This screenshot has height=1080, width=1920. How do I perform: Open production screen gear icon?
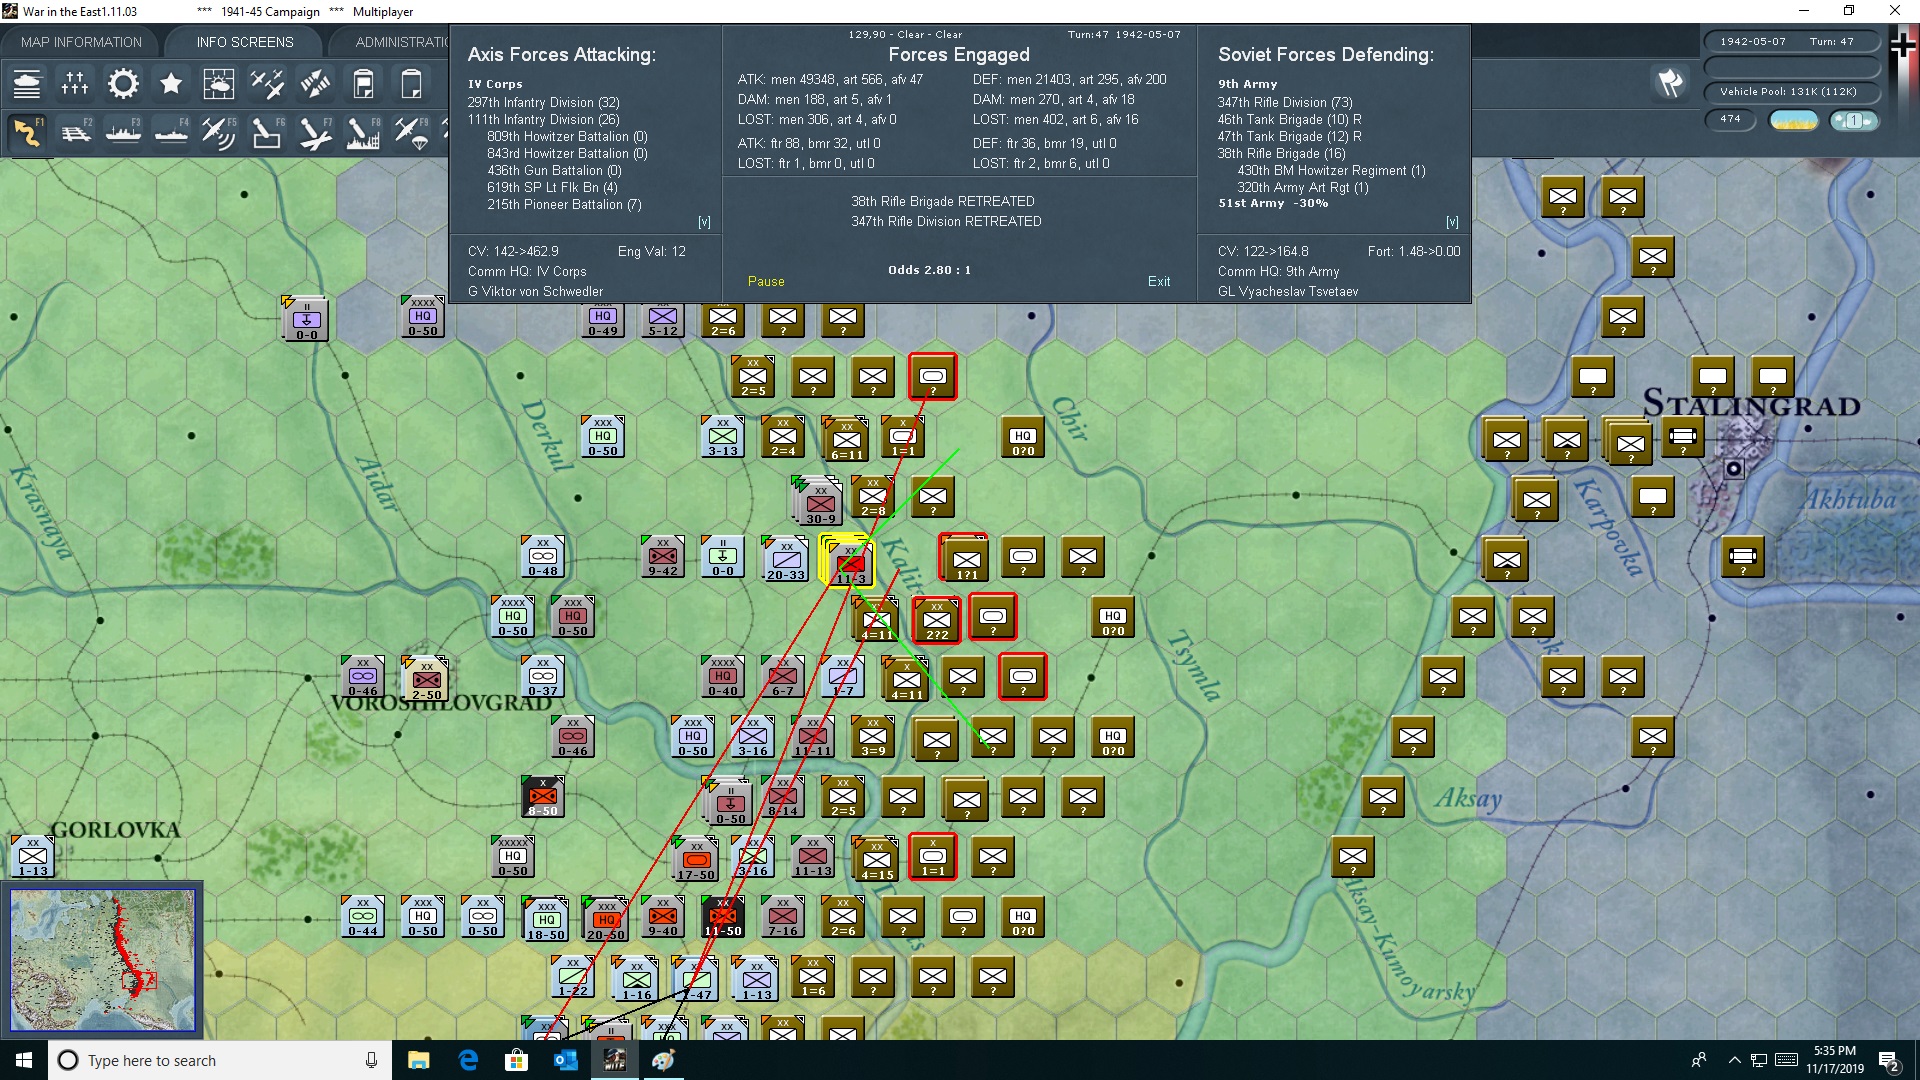pos(123,84)
